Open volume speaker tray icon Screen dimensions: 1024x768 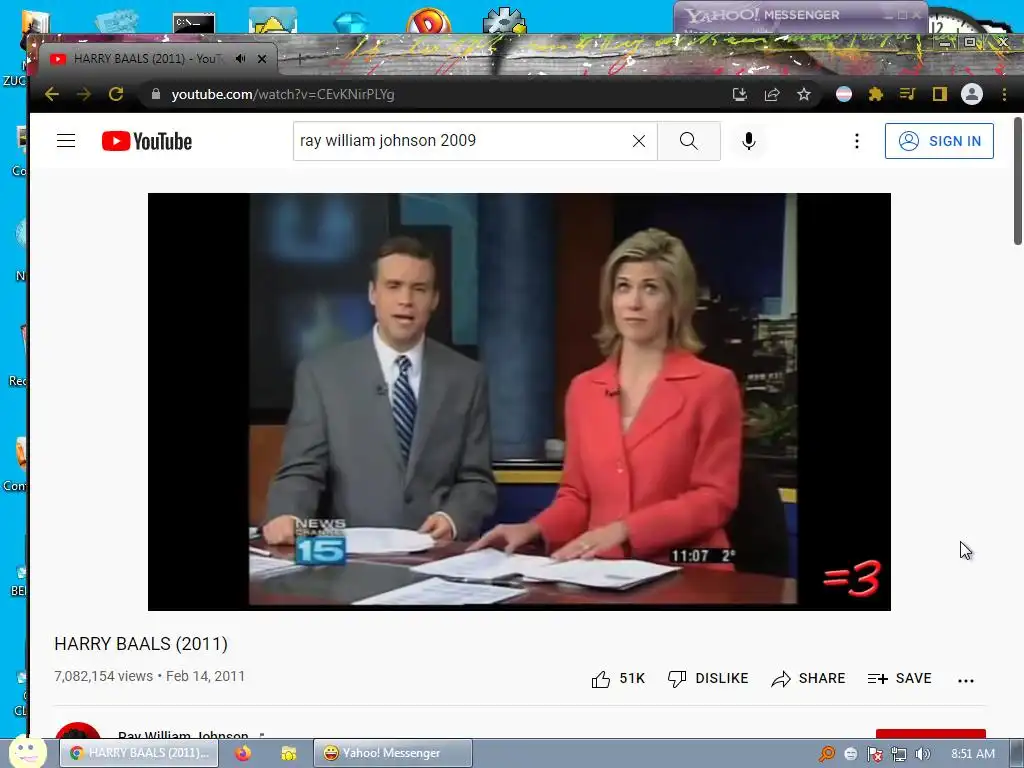pyautogui.click(x=923, y=754)
